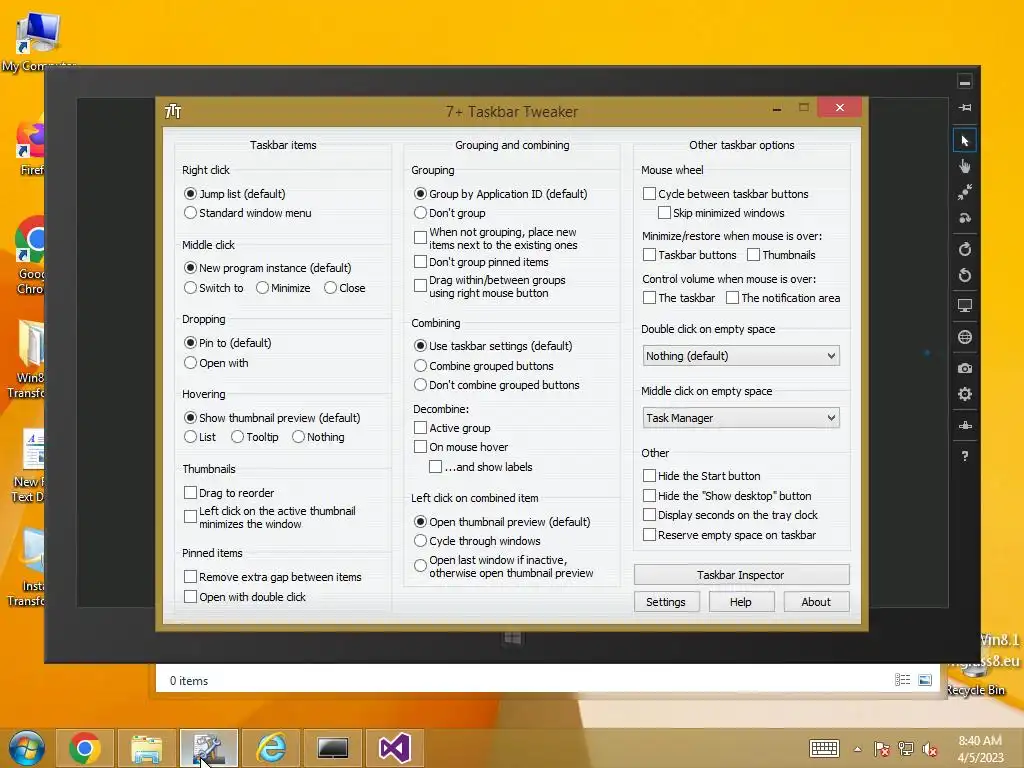1024x768 pixels.
Task: Select Nothing for hovering
Action: point(318,437)
